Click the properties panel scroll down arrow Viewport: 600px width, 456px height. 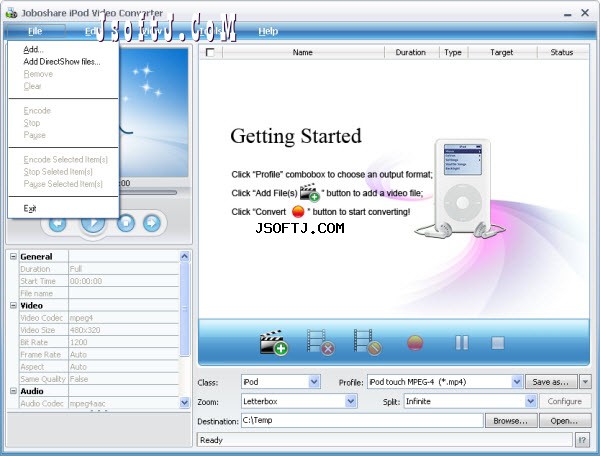tap(184, 402)
